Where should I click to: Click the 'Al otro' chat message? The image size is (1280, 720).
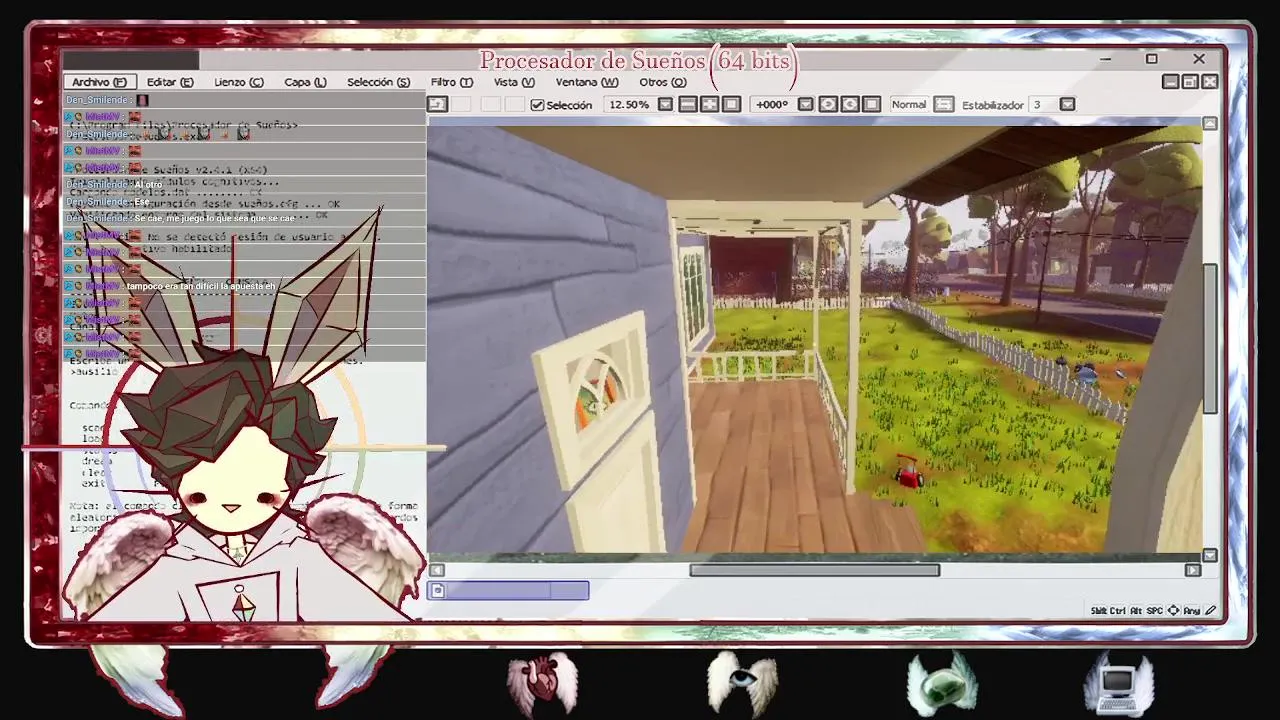pos(148,185)
